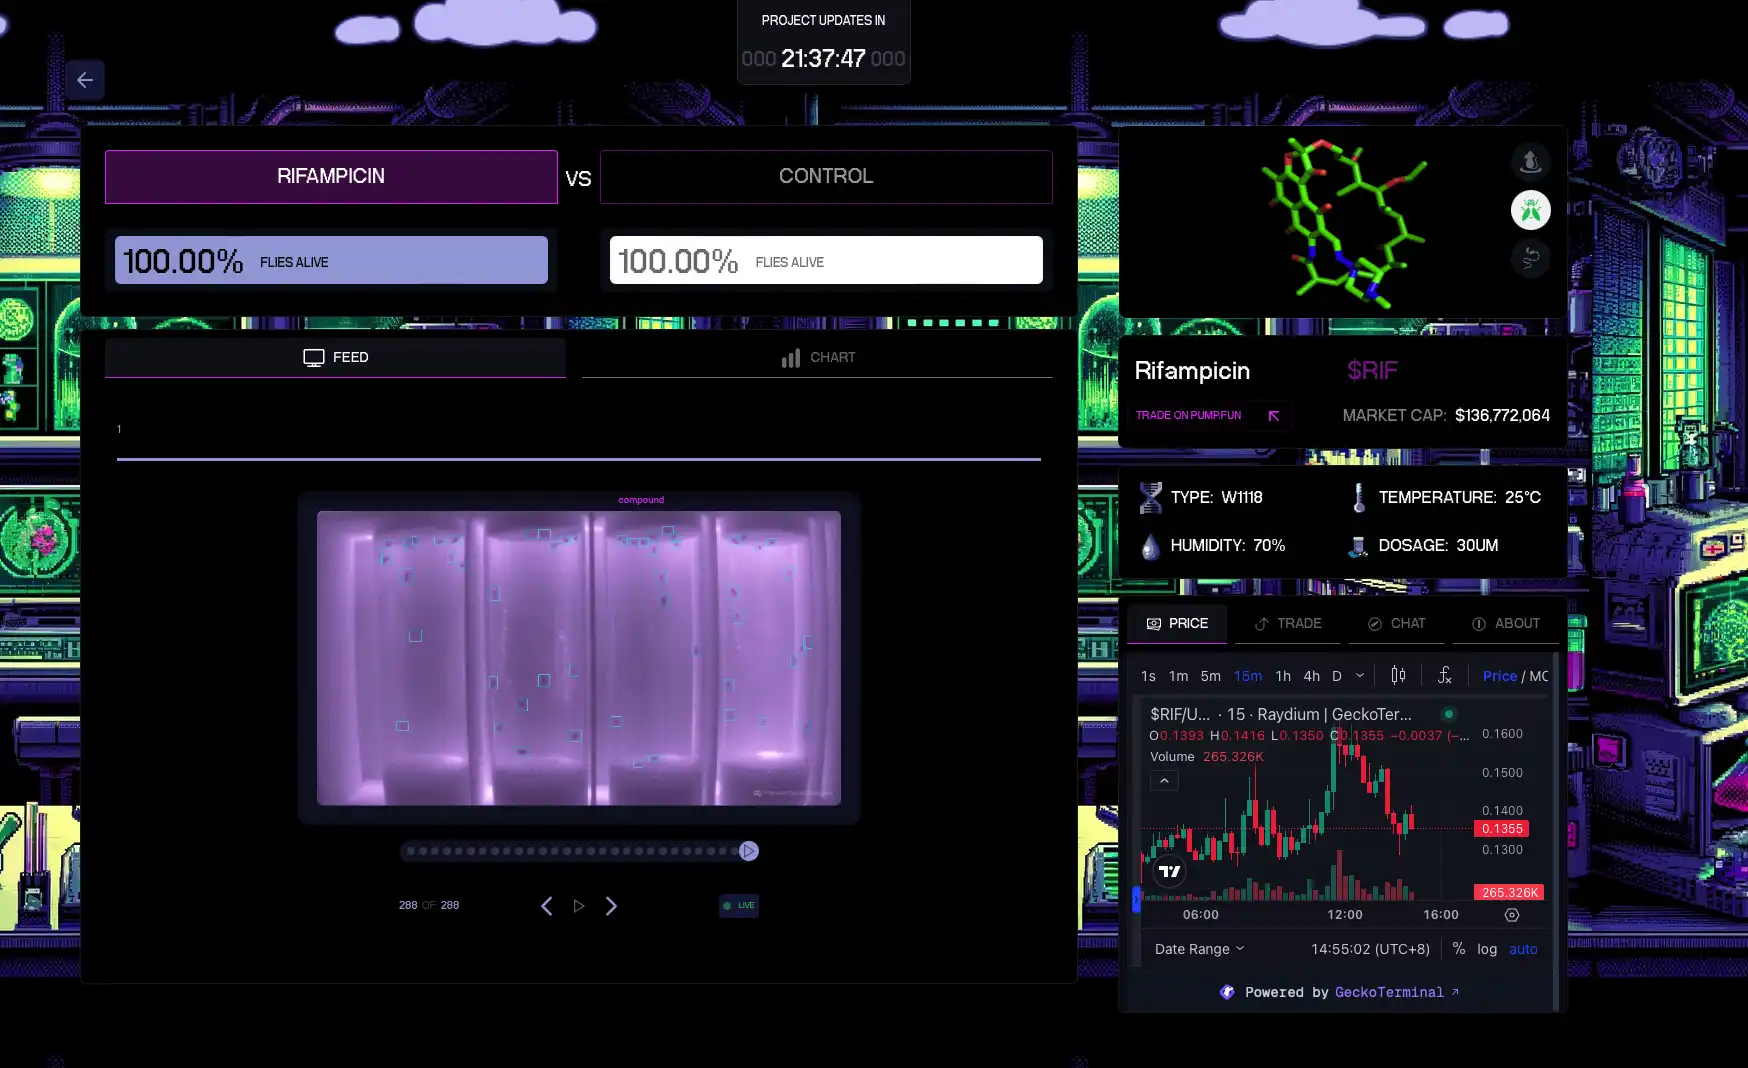This screenshot has height=1068, width=1748.
Task: Click the feed timeline slider handle
Action: (749, 851)
